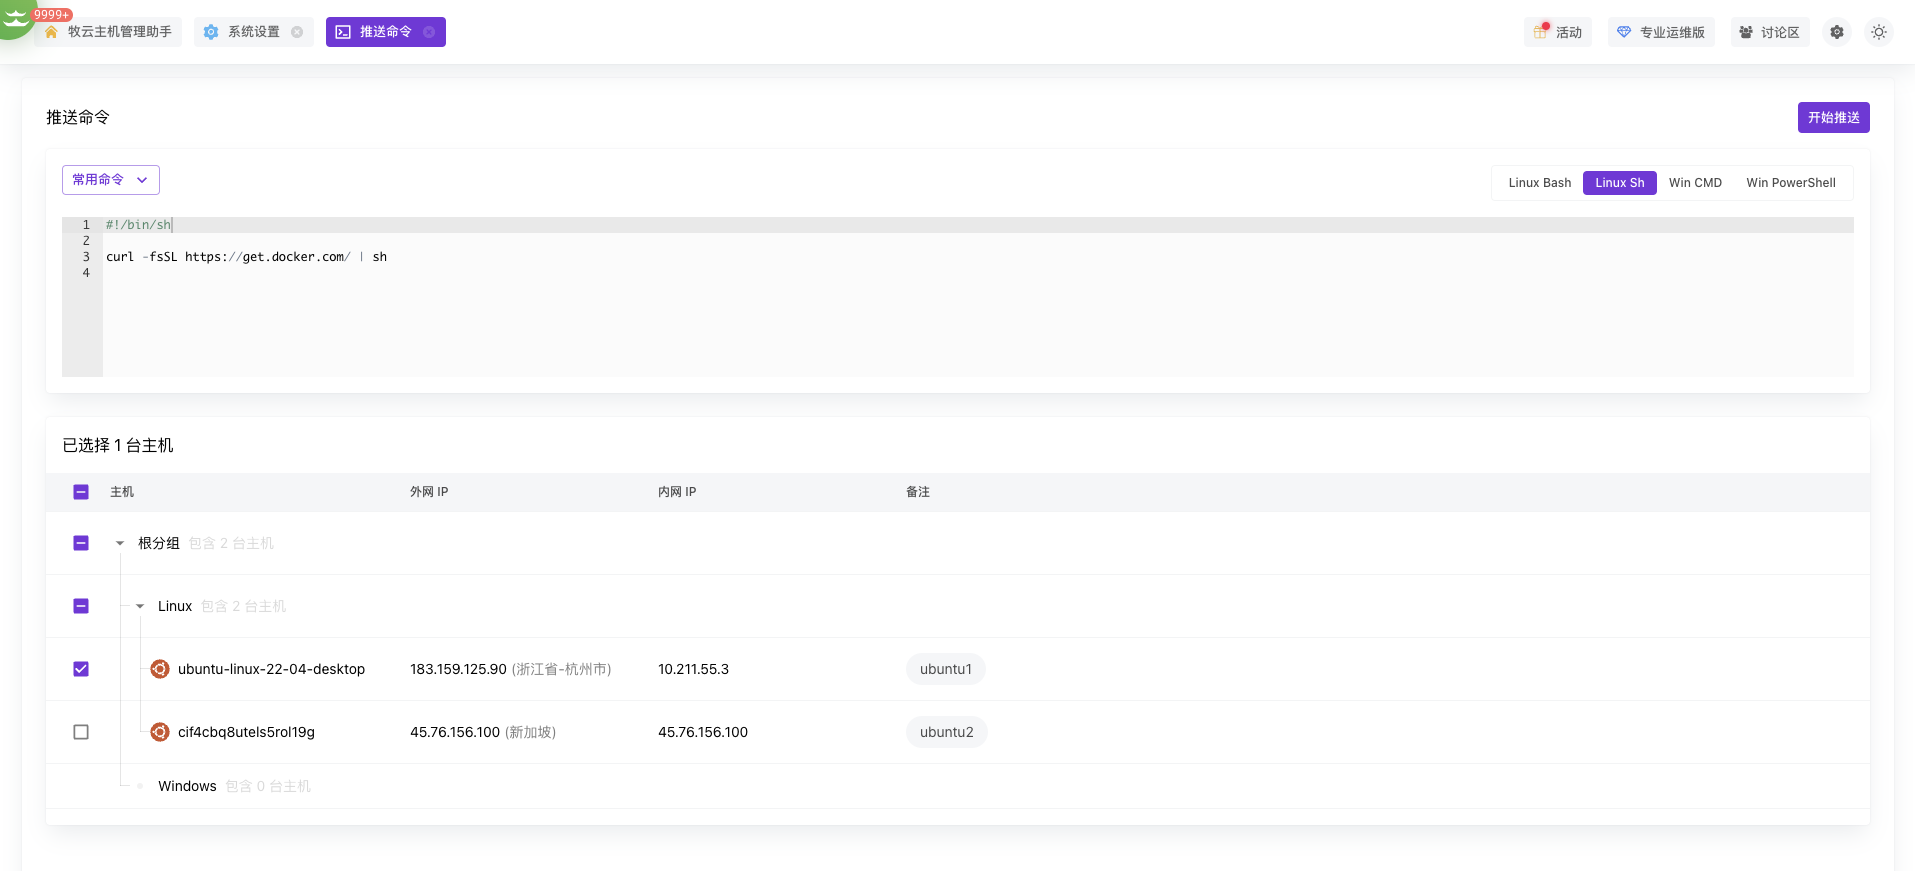Click internal IP 10.211.55.3
The height and width of the screenshot is (871, 1915).
(694, 669)
